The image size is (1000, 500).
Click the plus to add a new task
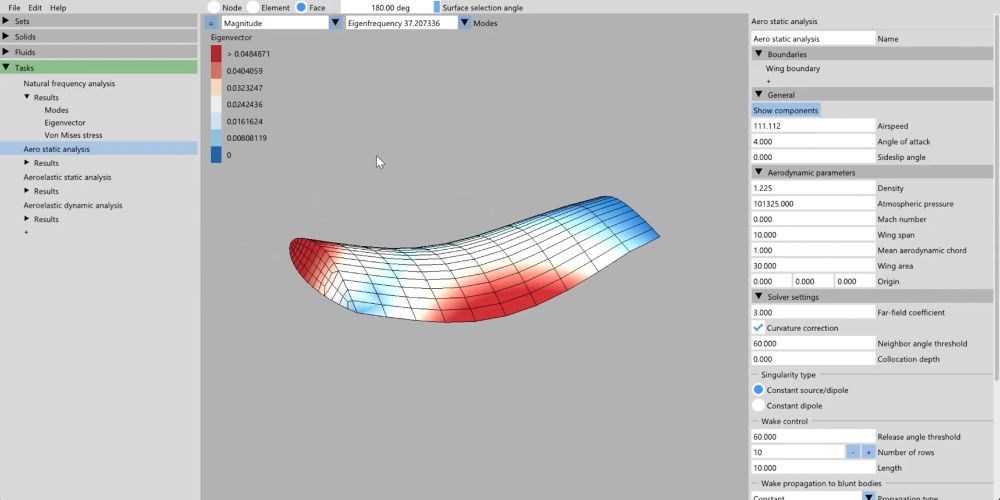[x=26, y=232]
